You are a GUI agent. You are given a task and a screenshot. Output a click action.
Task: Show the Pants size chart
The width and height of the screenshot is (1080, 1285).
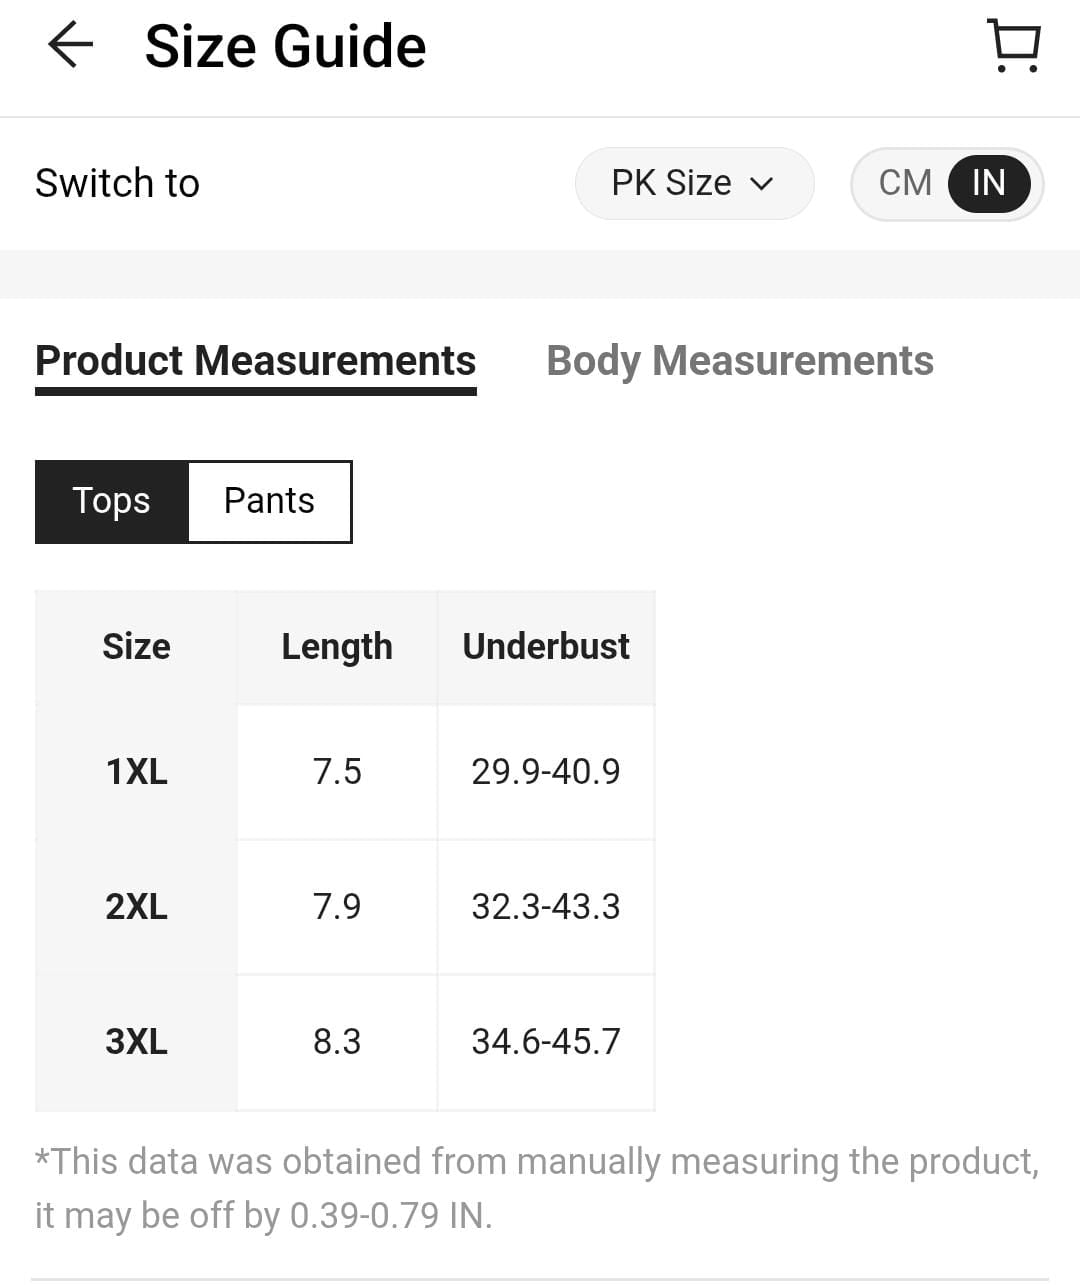click(269, 501)
